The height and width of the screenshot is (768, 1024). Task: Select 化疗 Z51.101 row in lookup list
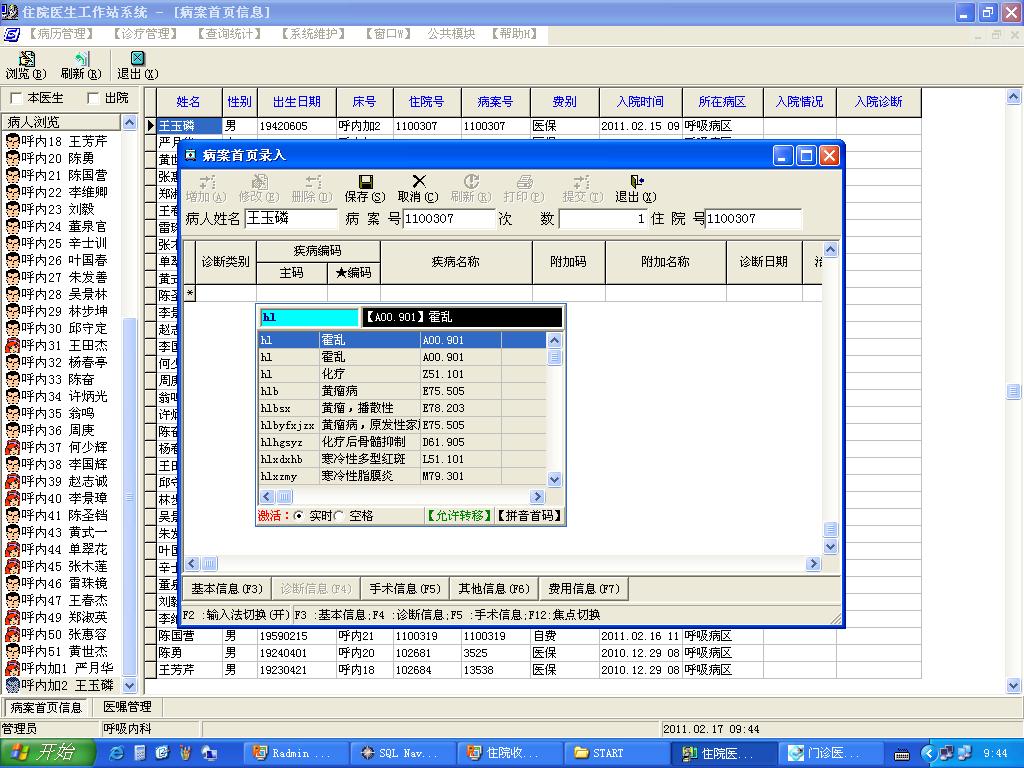pos(402,374)
